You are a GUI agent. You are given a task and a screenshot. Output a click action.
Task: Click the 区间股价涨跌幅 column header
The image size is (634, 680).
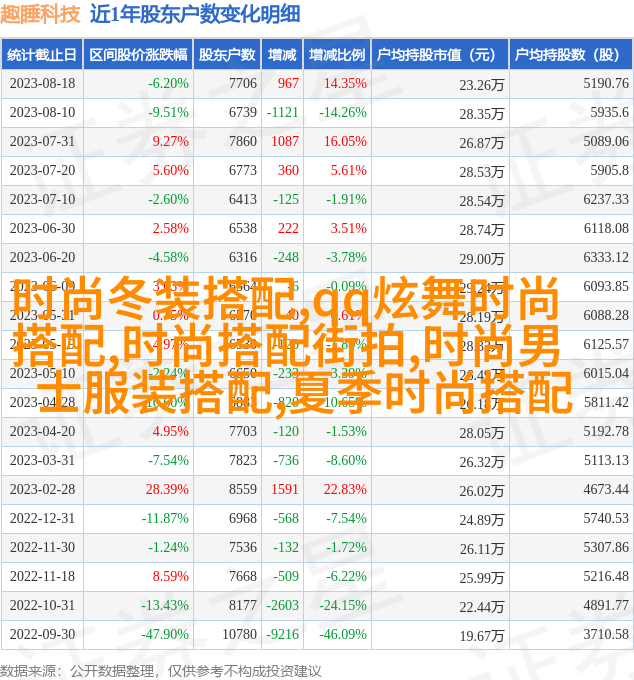coord(138,55)
